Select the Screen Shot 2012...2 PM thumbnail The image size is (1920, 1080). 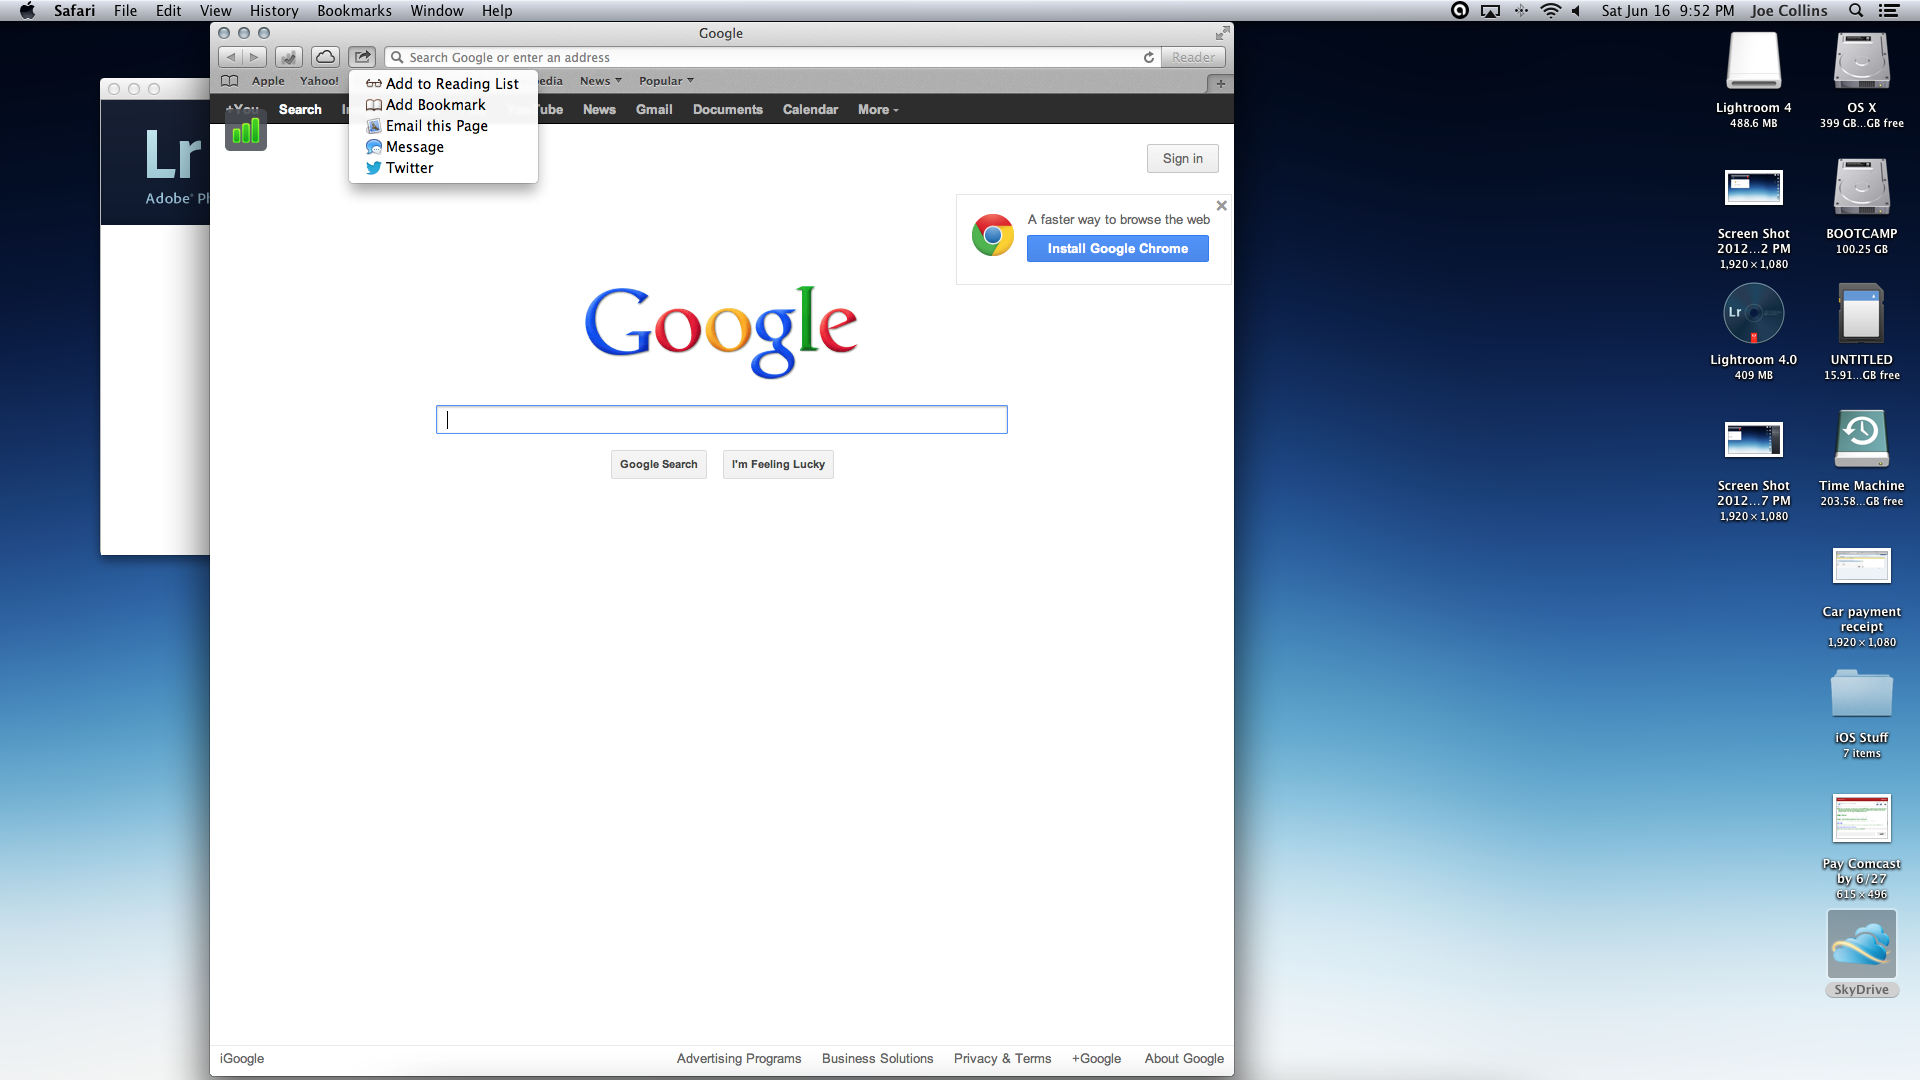pos(1754,188)
